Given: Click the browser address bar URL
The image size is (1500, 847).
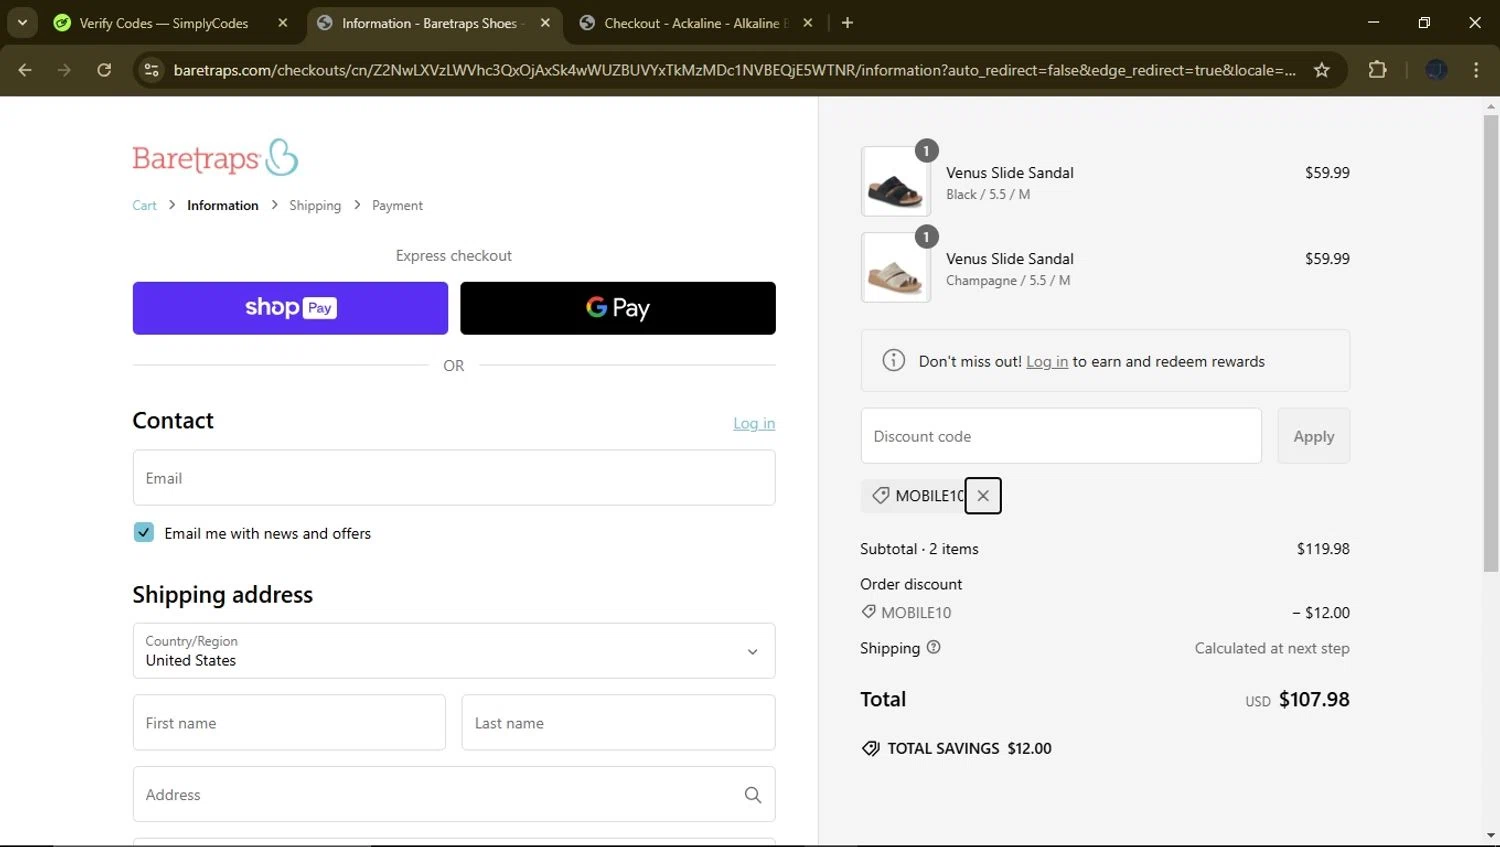Looking at the screenshot, I should [x=734, y=70].
